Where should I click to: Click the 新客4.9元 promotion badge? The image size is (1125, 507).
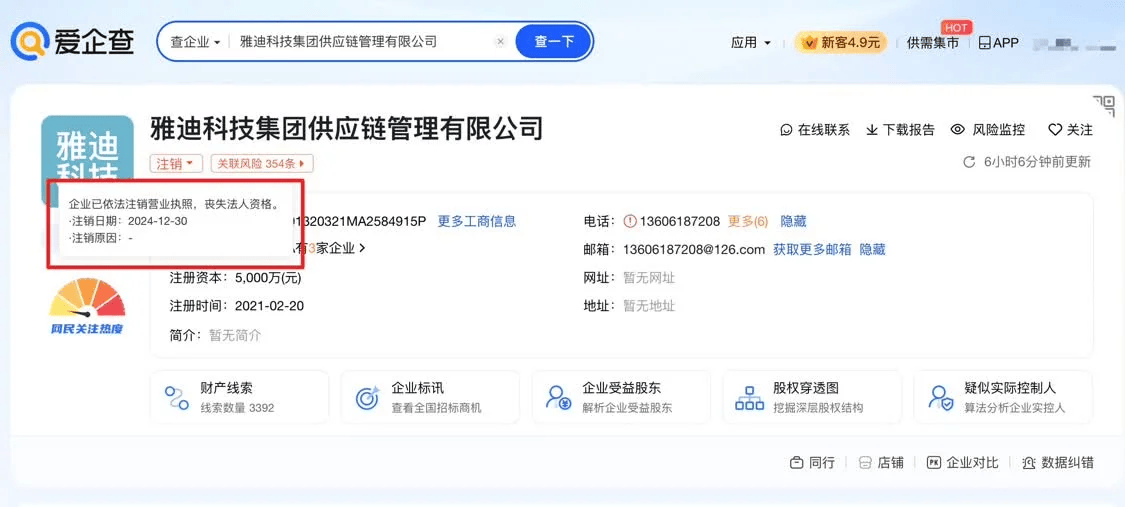[x=840, y=43]
